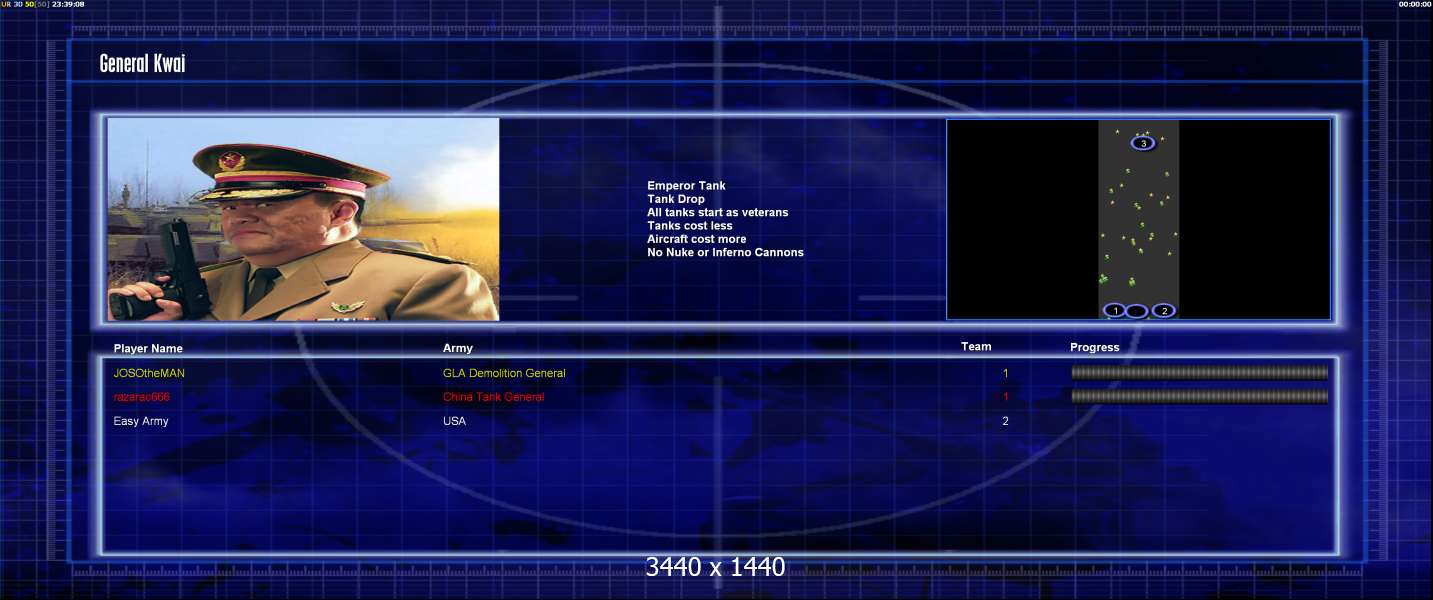Click JOSOtheMAN's loading progress bar
1433x600 pixels.
pyautogui.click(x=1200, y=372)
